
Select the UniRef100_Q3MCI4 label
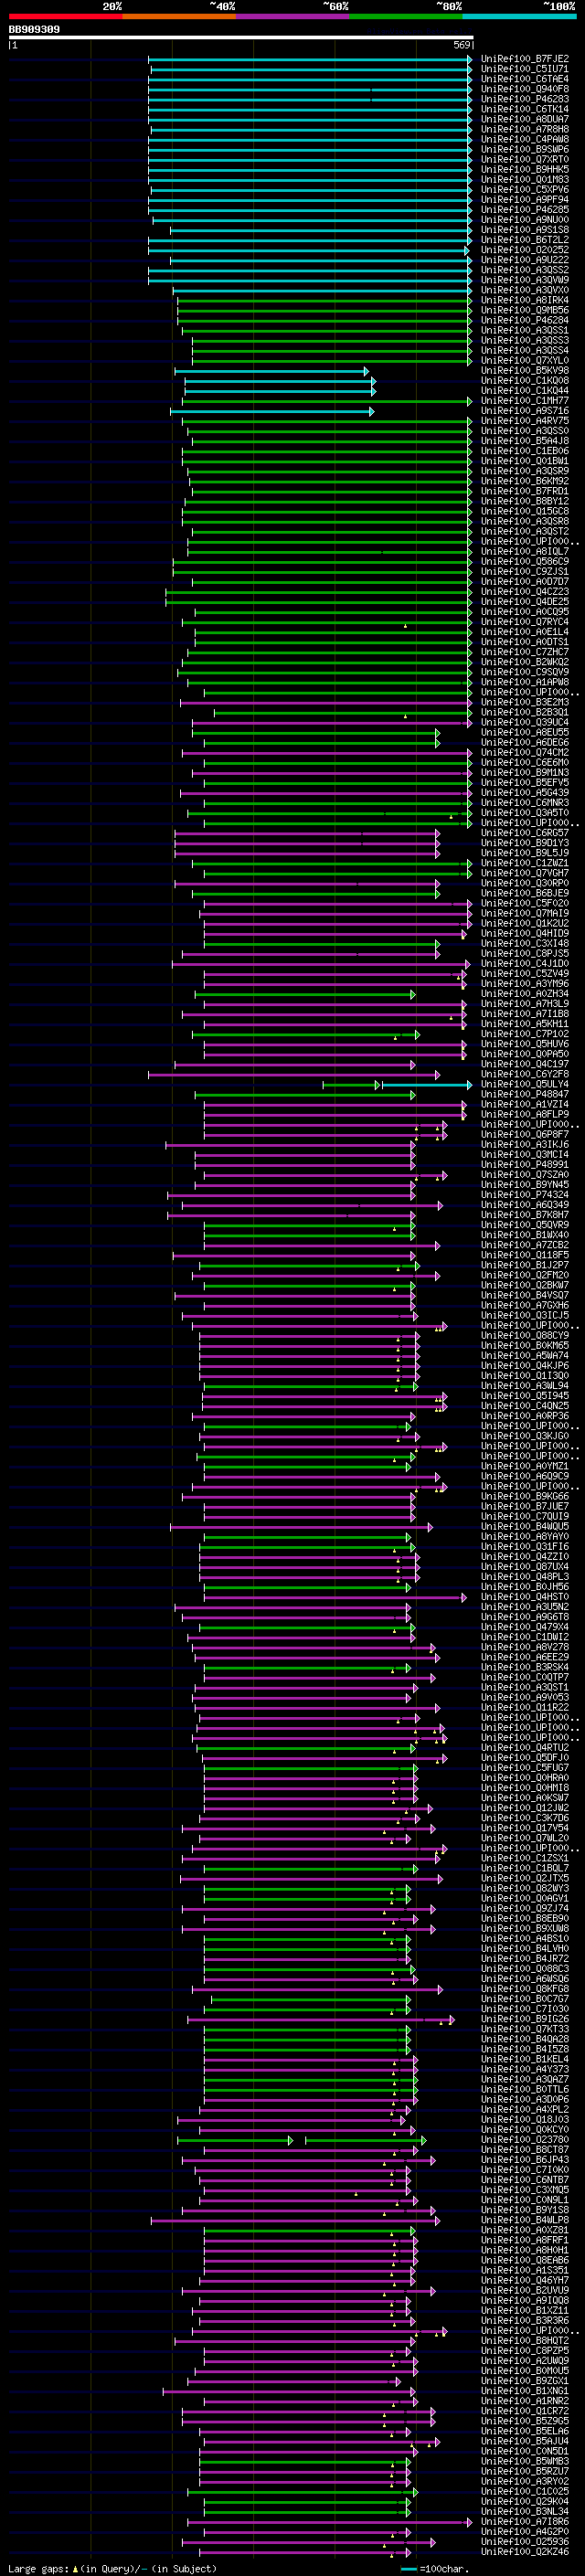(525, 1155)
